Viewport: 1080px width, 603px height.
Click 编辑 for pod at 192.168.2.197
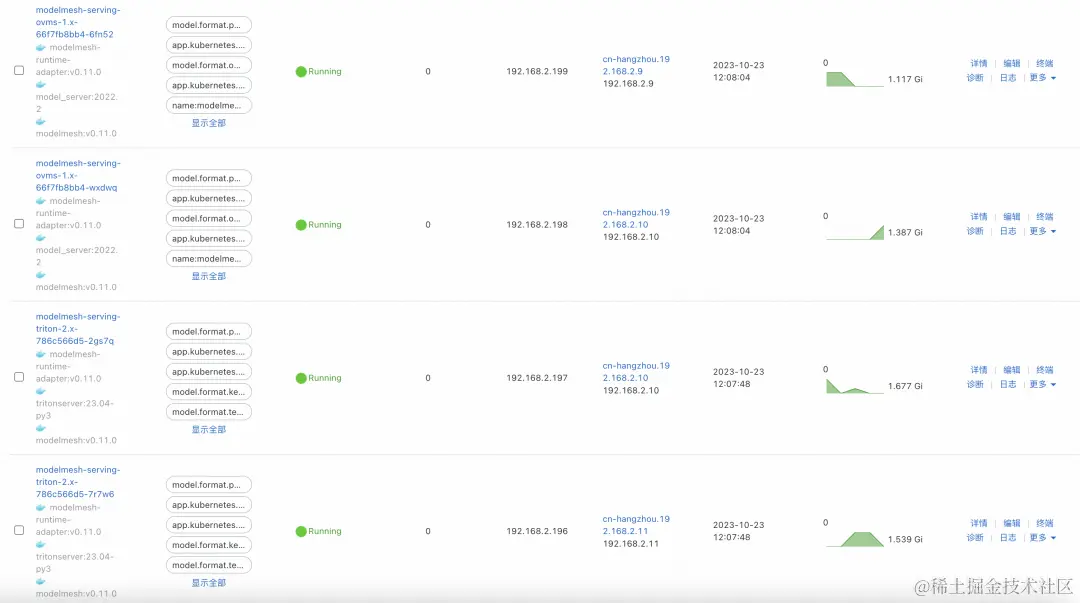pos(1012,370)
